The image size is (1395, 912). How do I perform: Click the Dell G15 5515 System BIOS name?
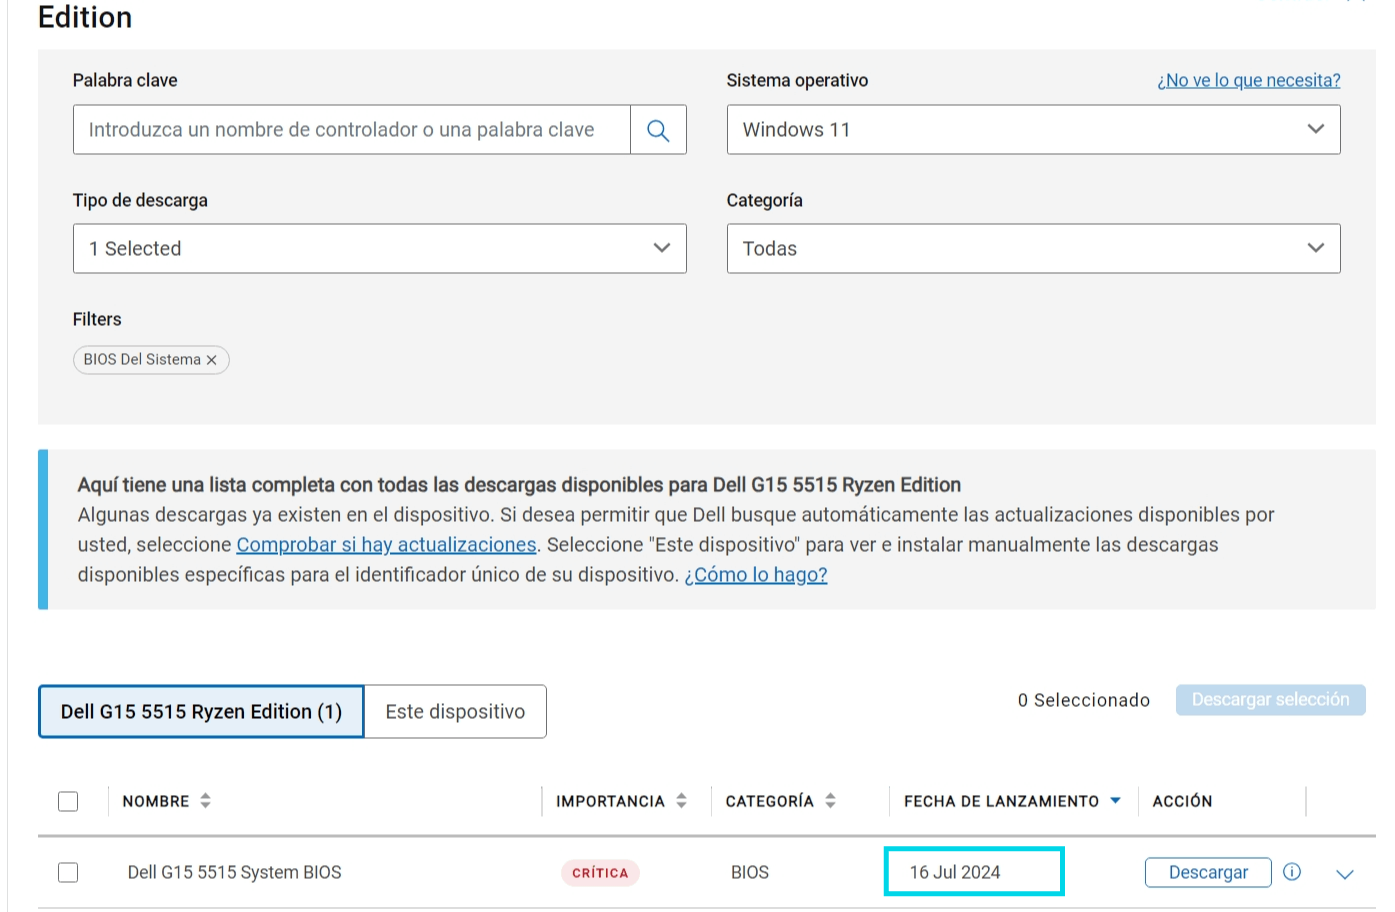tap(234, 872)
